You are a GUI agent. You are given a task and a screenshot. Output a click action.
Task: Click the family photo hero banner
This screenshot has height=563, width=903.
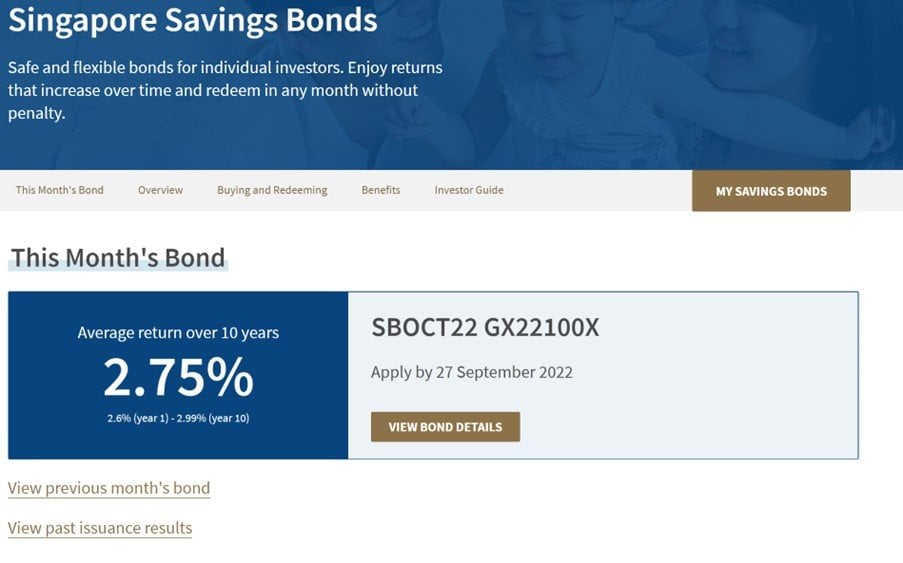[x=662, y=86]
